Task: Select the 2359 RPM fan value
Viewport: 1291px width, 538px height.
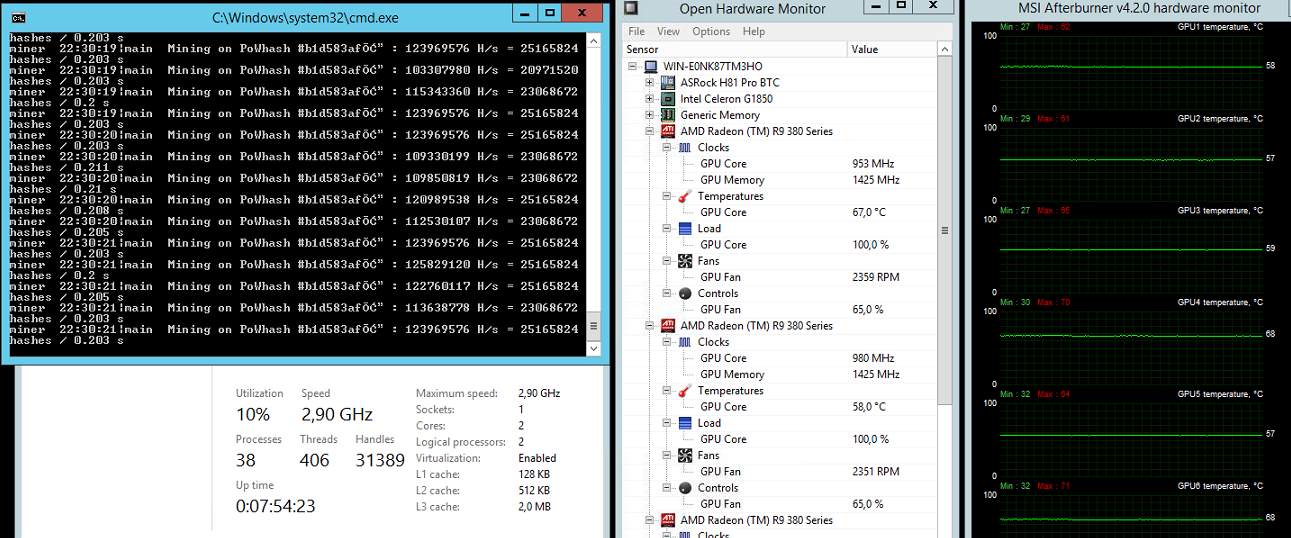Action: (x=875, y=277)
